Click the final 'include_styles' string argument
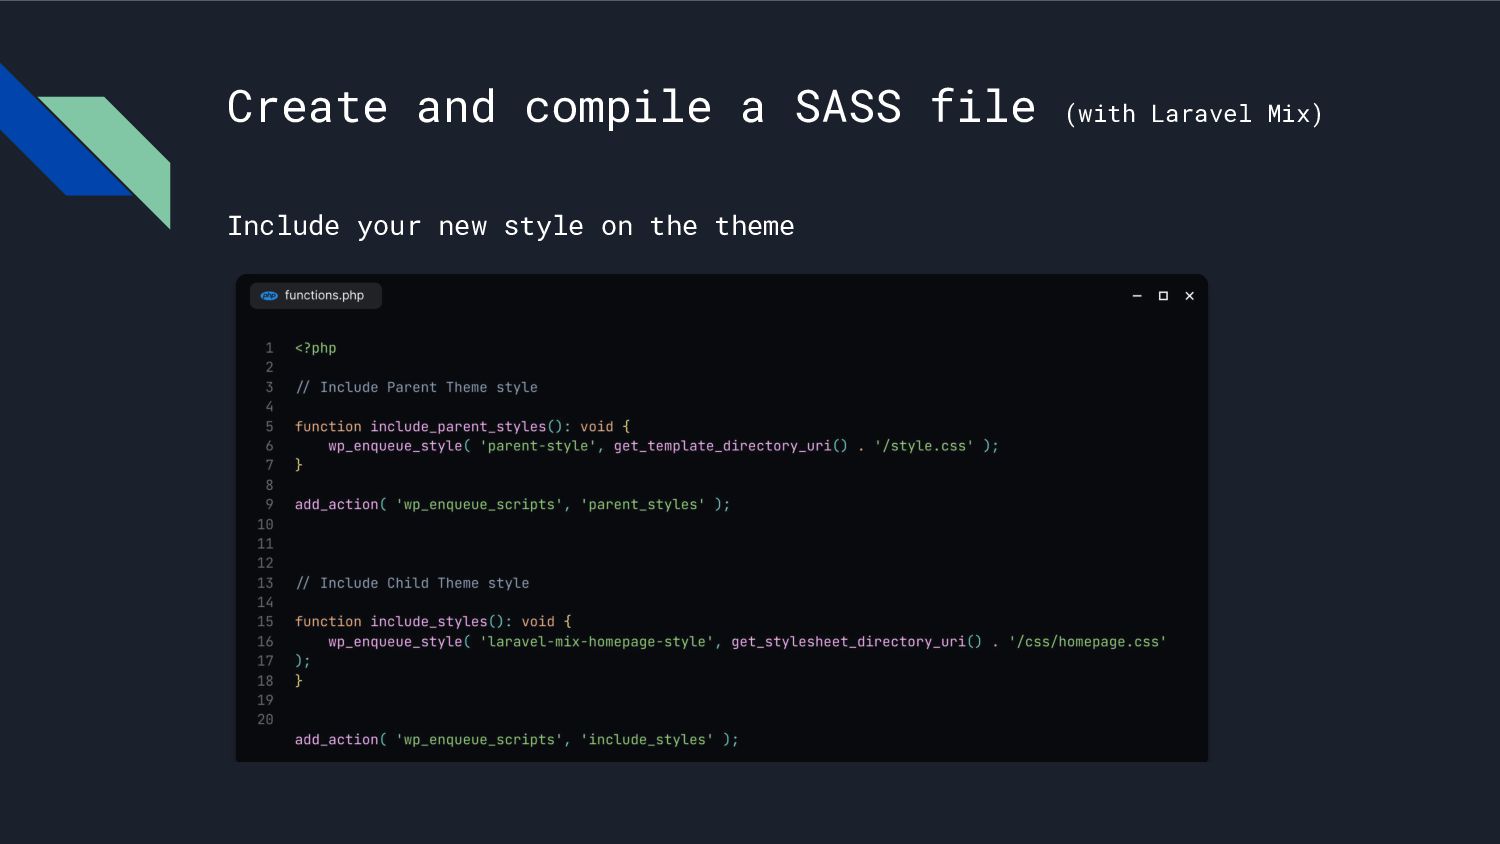The image size is (1500, 844). (647, 740)
